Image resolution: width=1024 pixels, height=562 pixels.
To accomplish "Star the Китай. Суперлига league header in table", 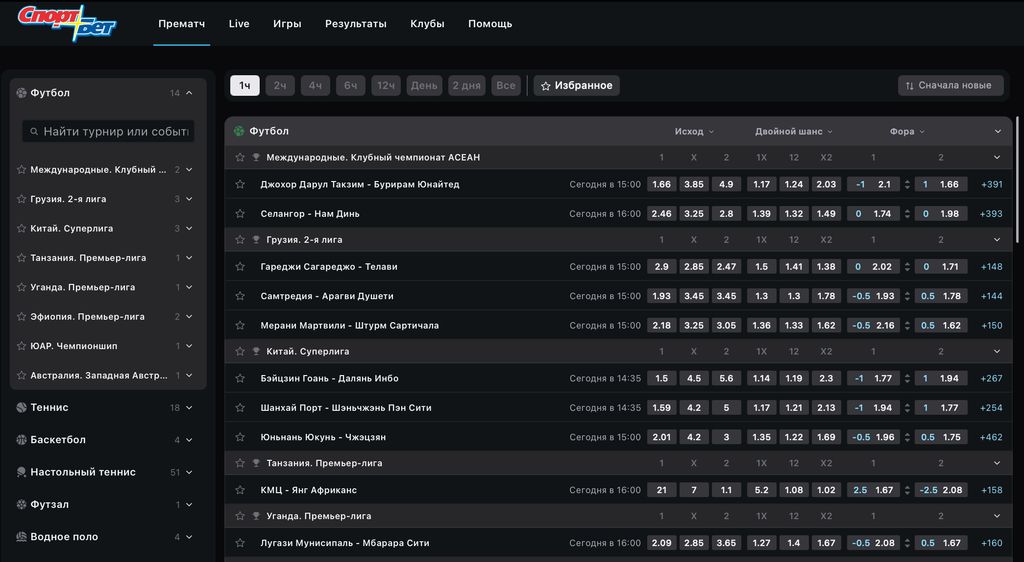I will point(240,351).
